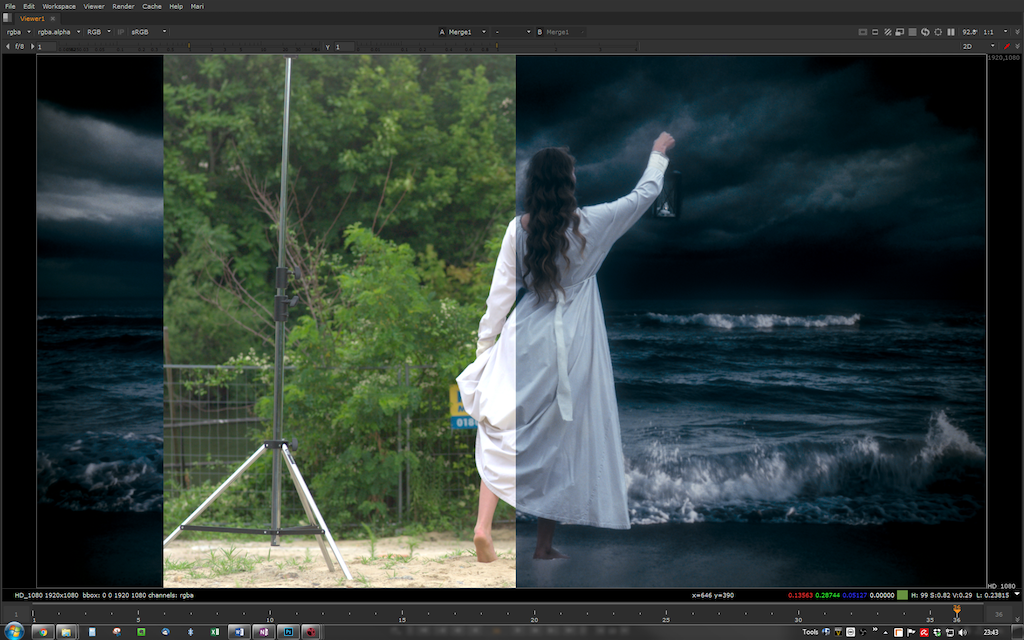Click frame 20 on the timeline

[534, 614]
